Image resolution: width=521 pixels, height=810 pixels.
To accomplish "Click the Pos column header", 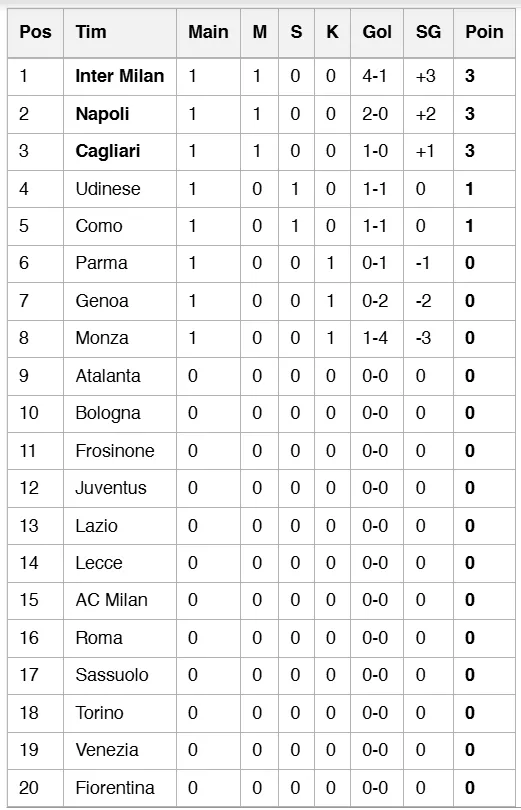I will coord(35,32).
